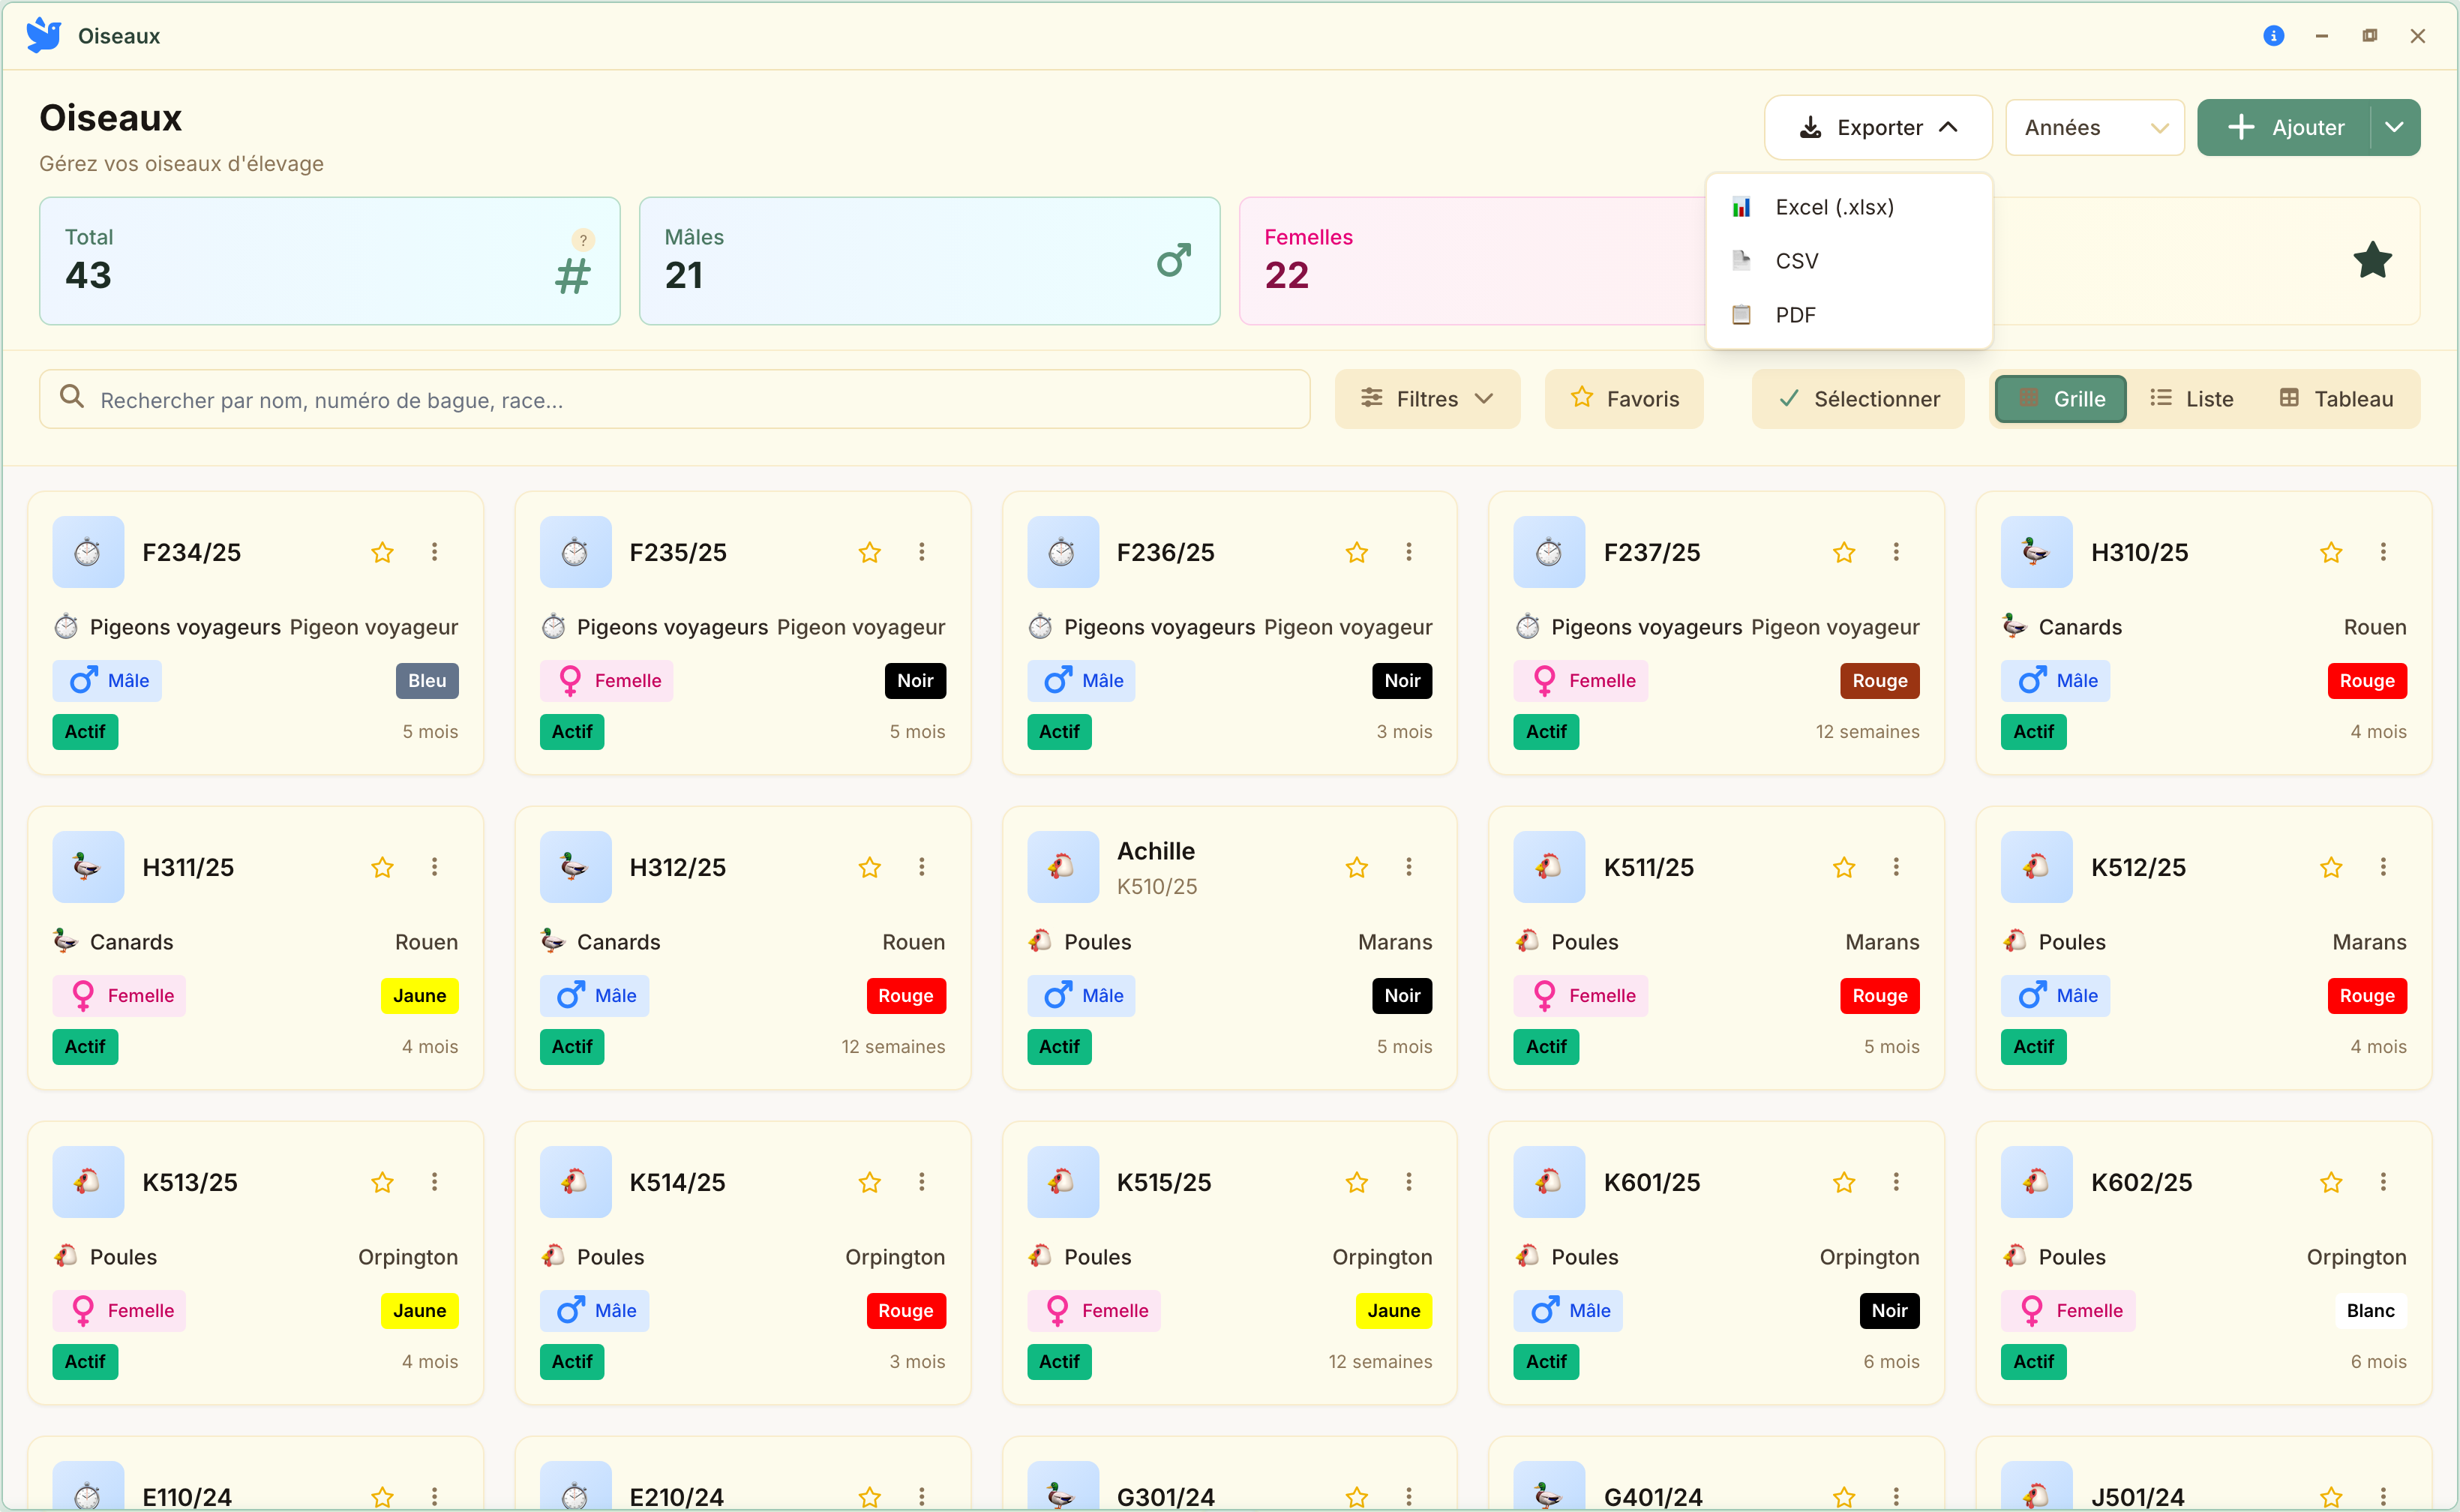The image size is (2460, 1512).
Task: Click the Sélectionner button
Action: [1858, 399]
